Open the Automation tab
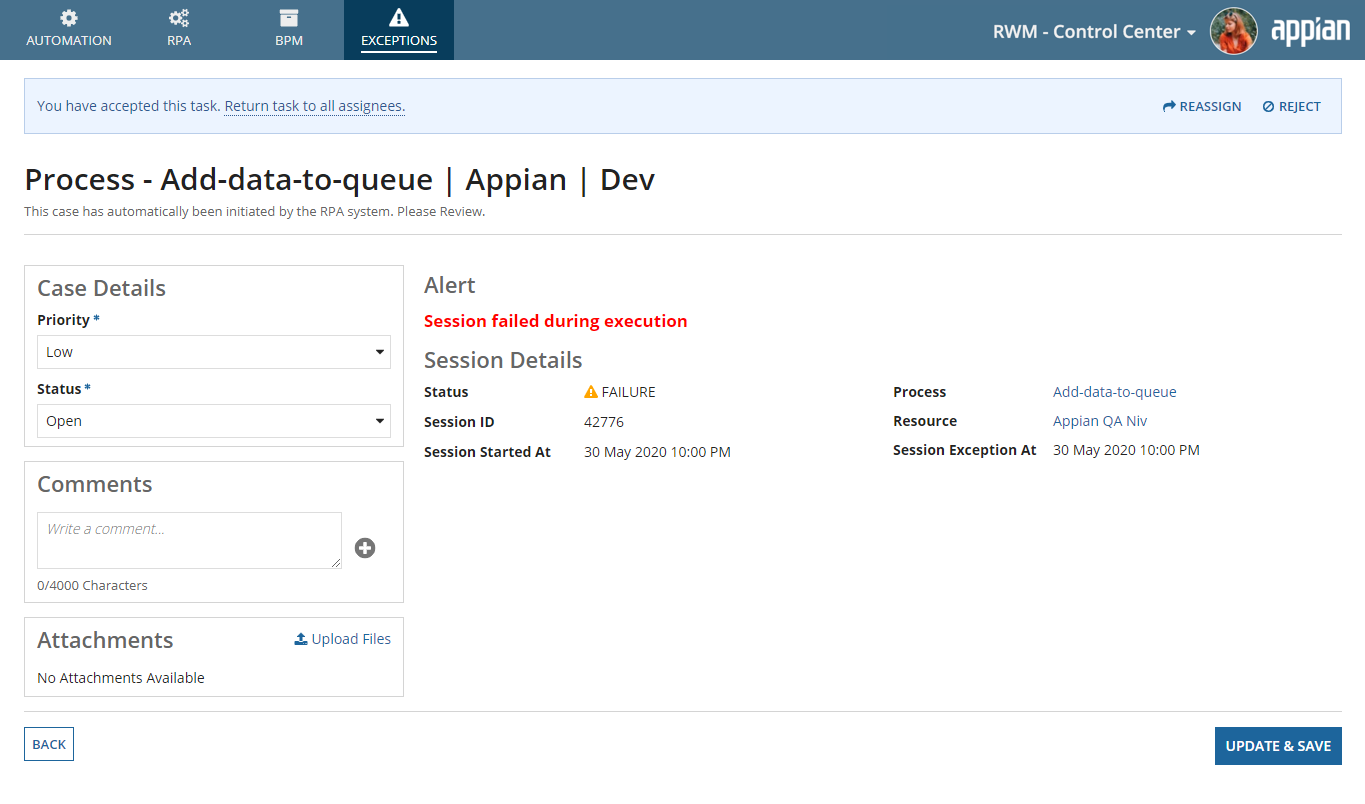 pyautogui.click(x=69, y=30)
